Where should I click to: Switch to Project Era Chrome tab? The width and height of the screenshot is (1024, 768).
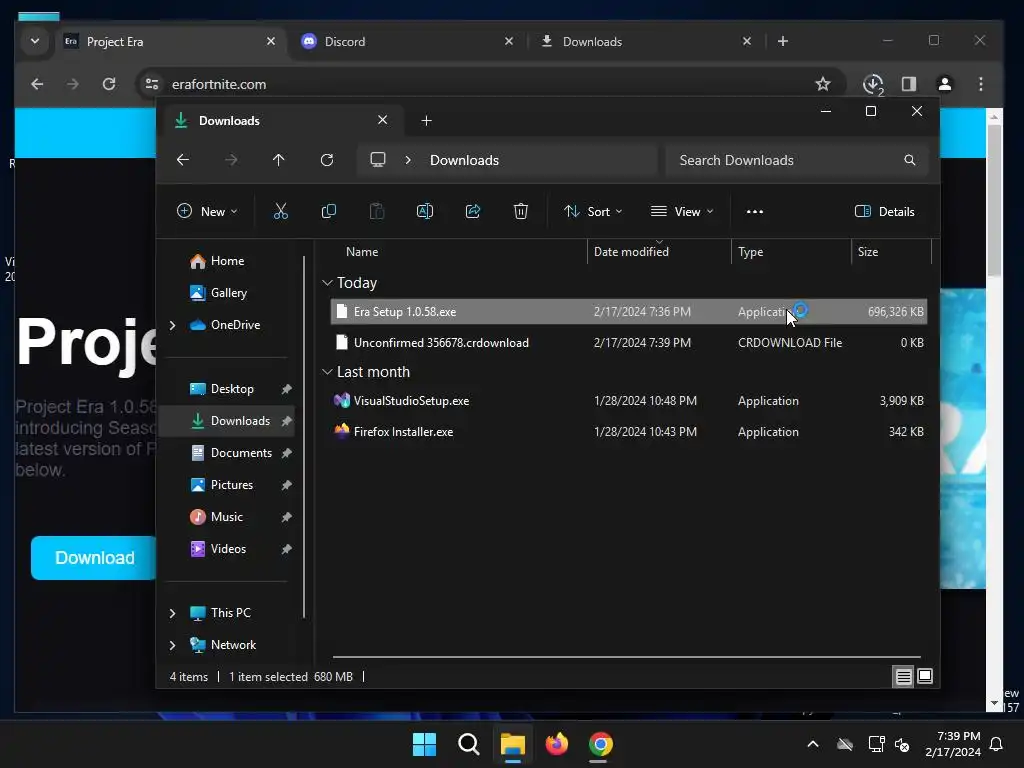pyautogui.click(x=170, y=41)
